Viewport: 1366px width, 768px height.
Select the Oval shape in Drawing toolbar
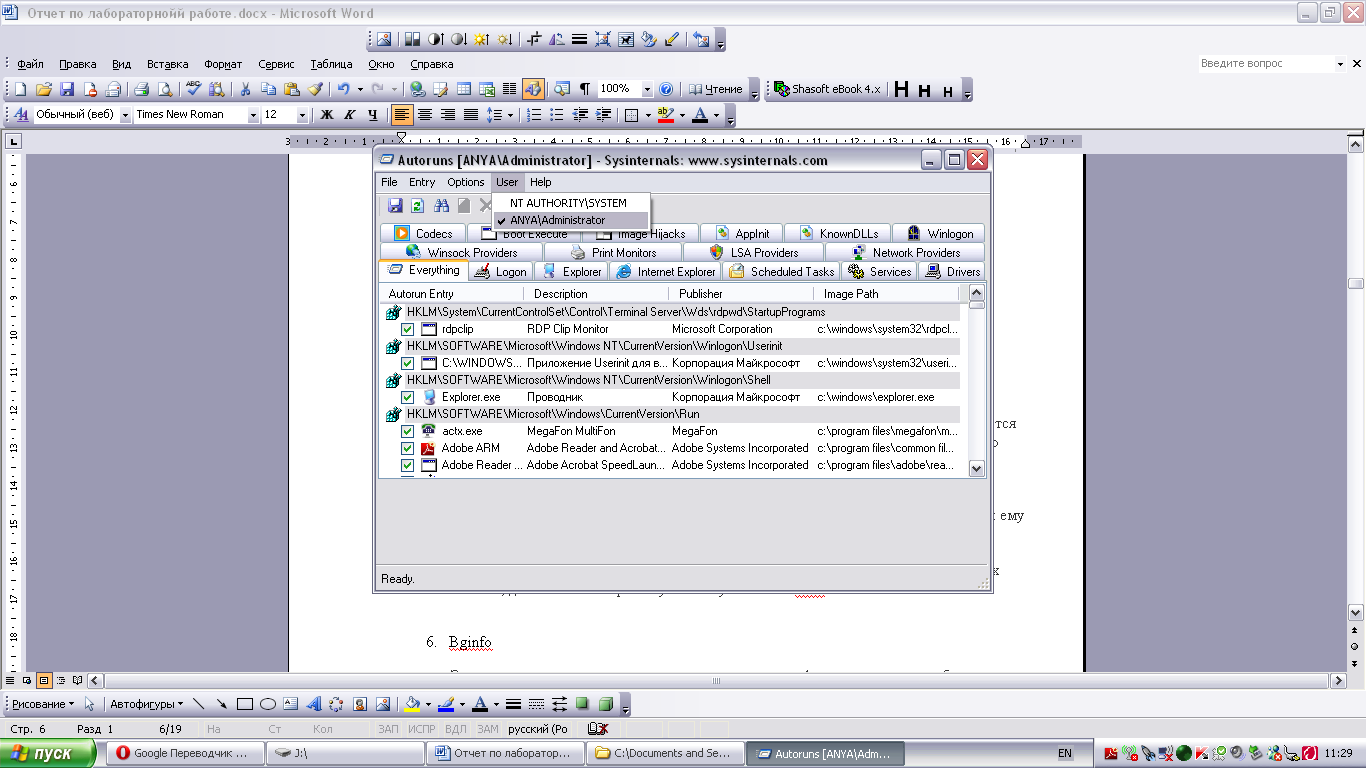tap(268, 704)
